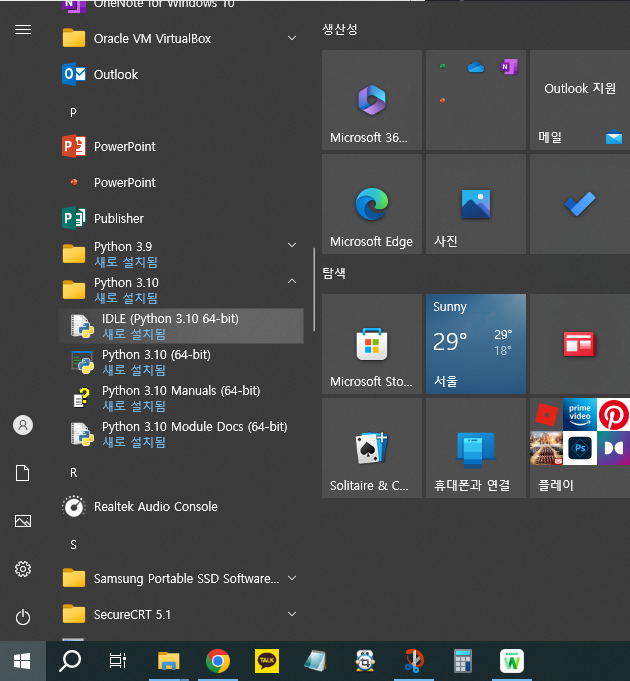Image resolution: width=630 pixels, height=681 pixels.
Task: Open the Solitaire & Casual Games tile
Action: coord(372,448)
